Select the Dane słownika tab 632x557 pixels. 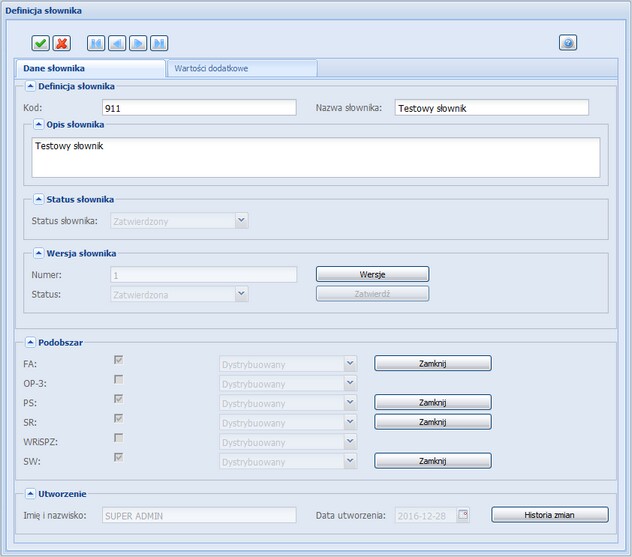coord(90,69)
